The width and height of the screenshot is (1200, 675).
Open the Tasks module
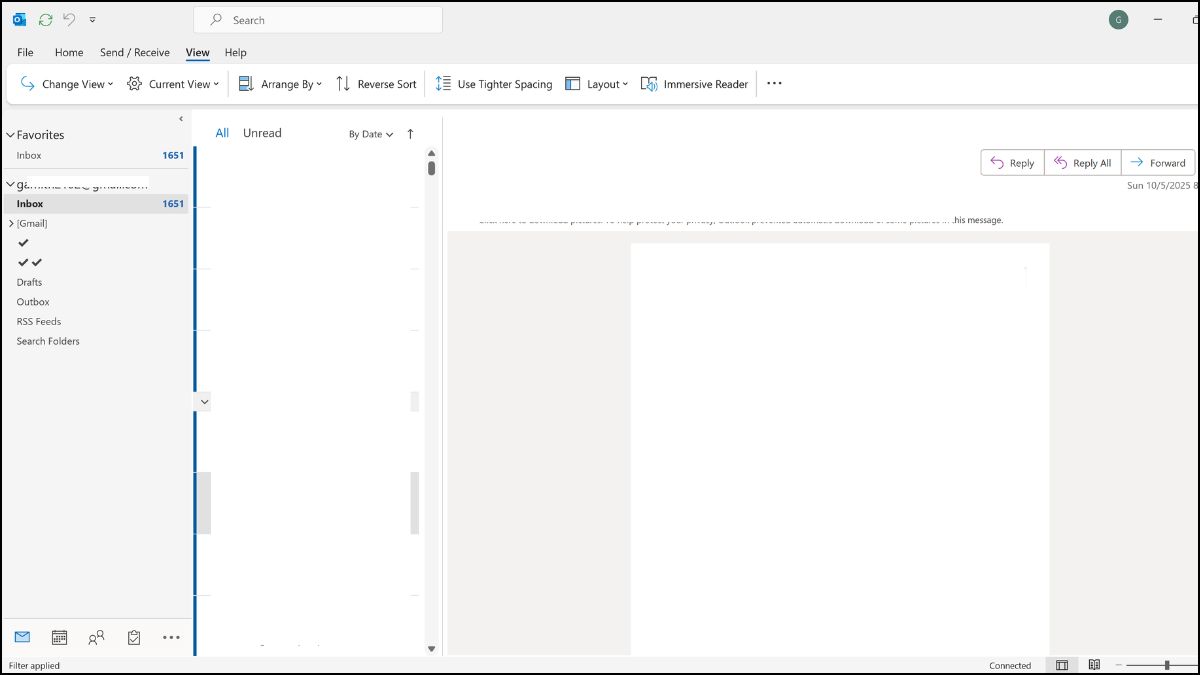point(134,637)
